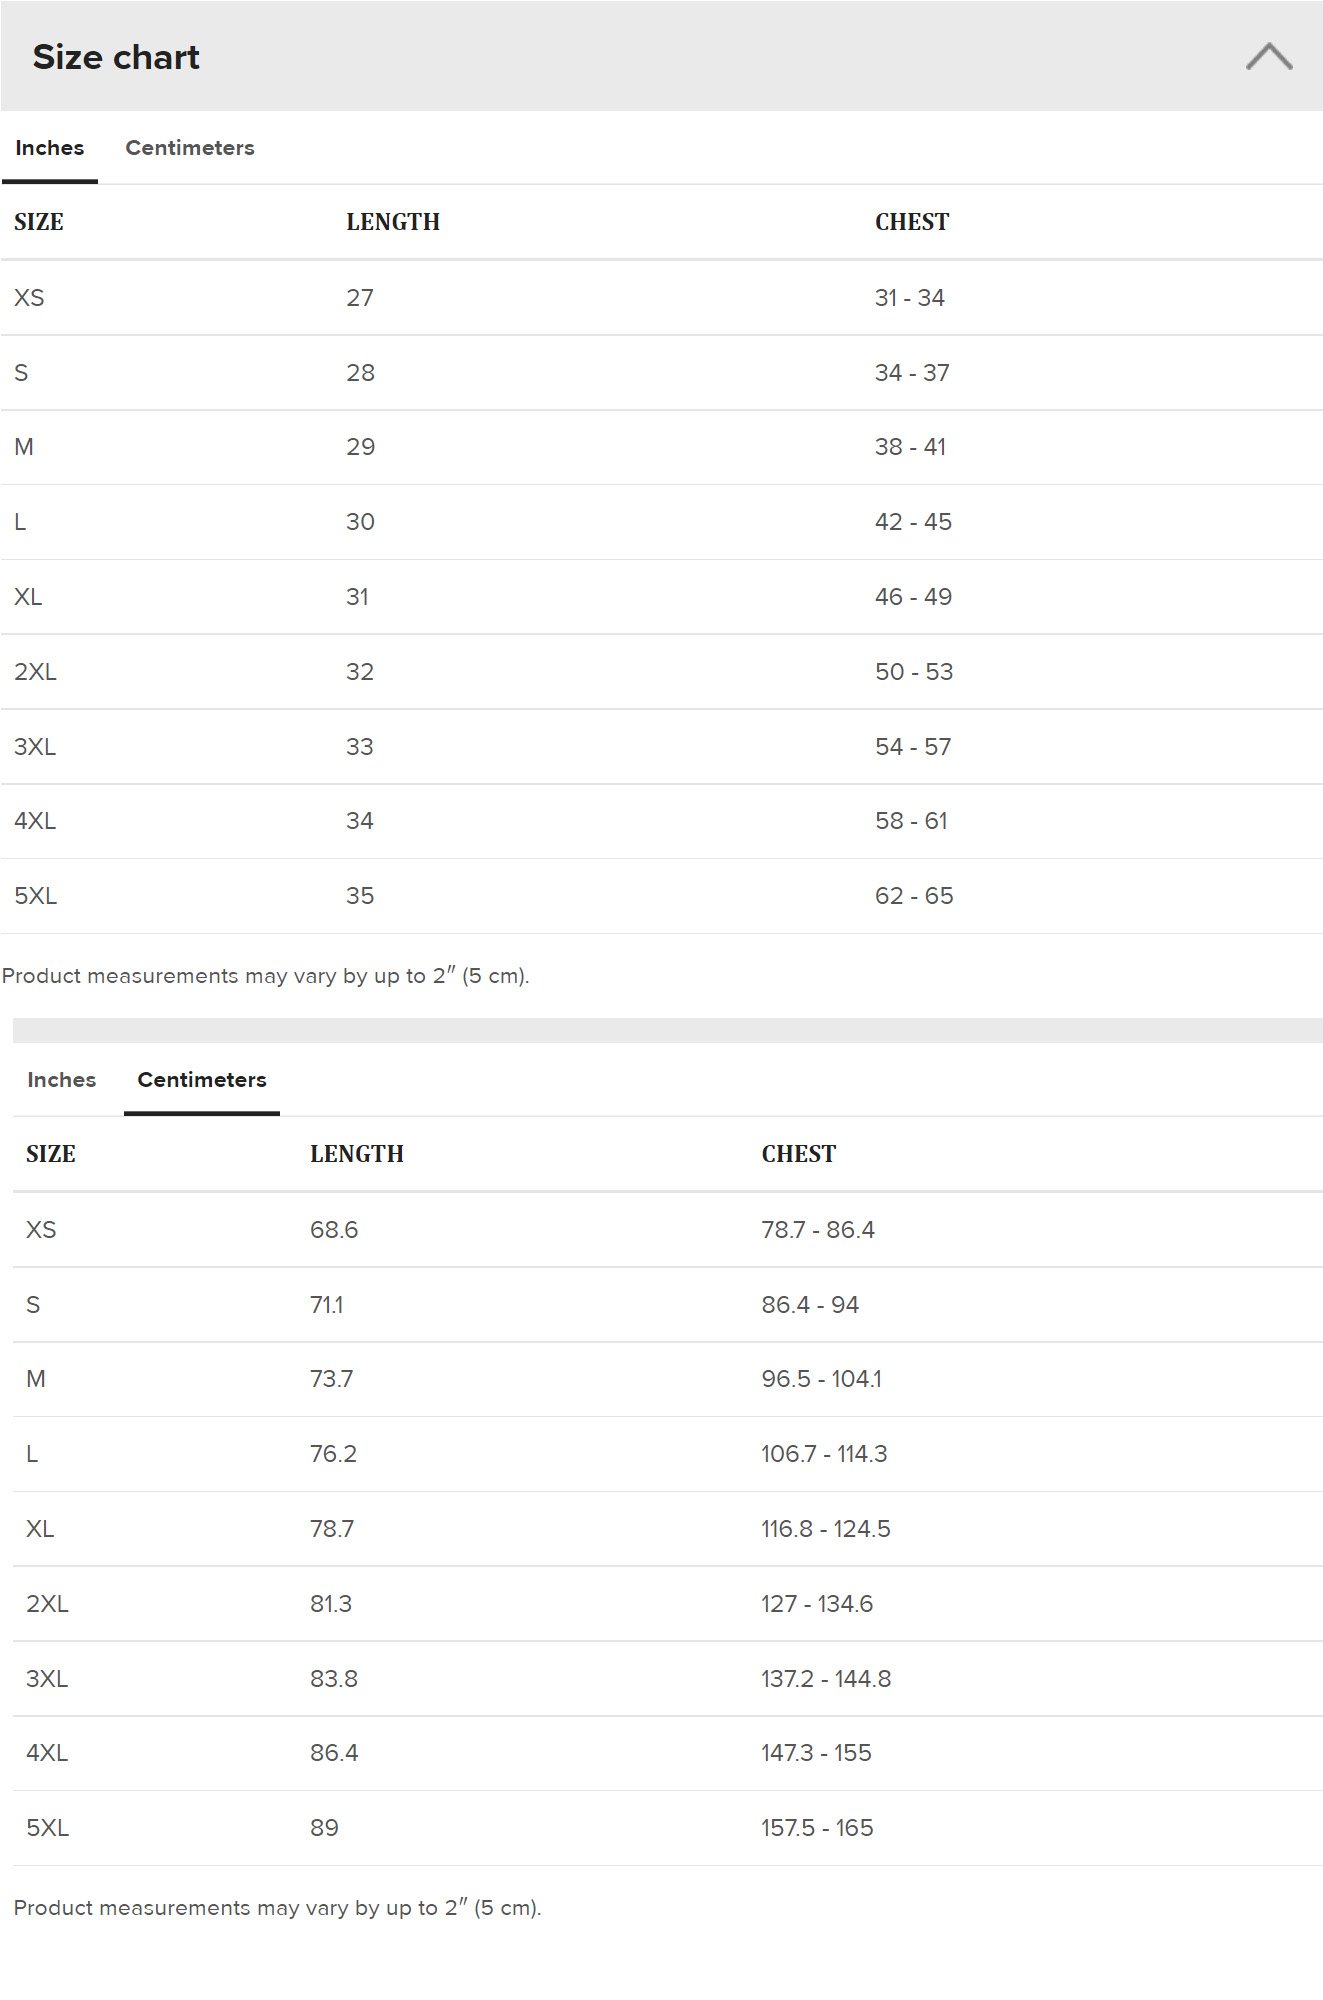Viewport: 1323px width, 2000px height.
Task: Click the 5XL length value 35
Action: click(x=360, y=896)
